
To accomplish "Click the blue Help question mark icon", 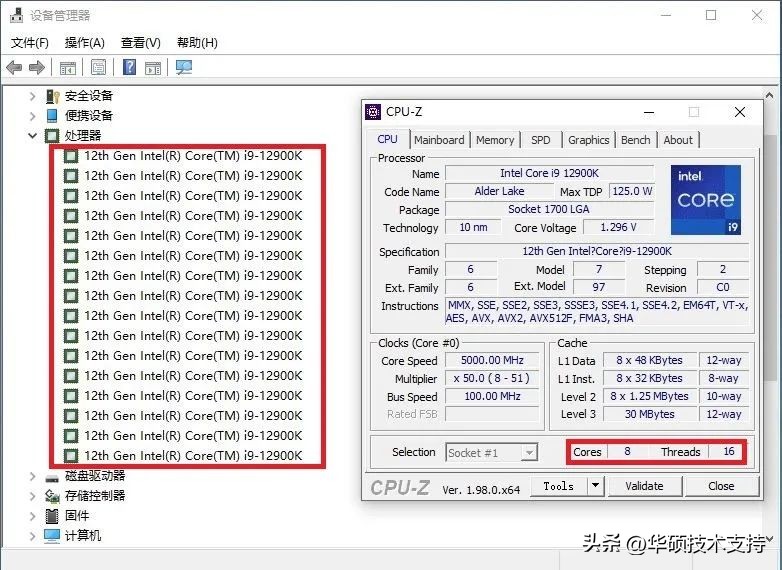I will (129, 67).
